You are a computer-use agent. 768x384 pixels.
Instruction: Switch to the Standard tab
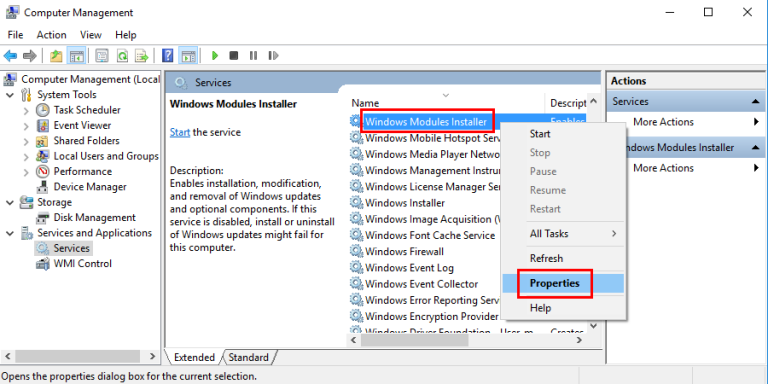(x=248, y=358)
